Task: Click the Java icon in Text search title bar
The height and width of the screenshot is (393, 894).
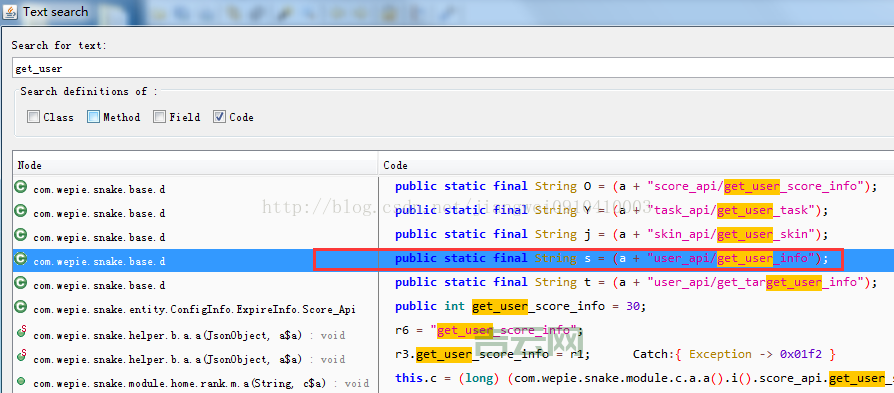Action: (x=10, y=11)
